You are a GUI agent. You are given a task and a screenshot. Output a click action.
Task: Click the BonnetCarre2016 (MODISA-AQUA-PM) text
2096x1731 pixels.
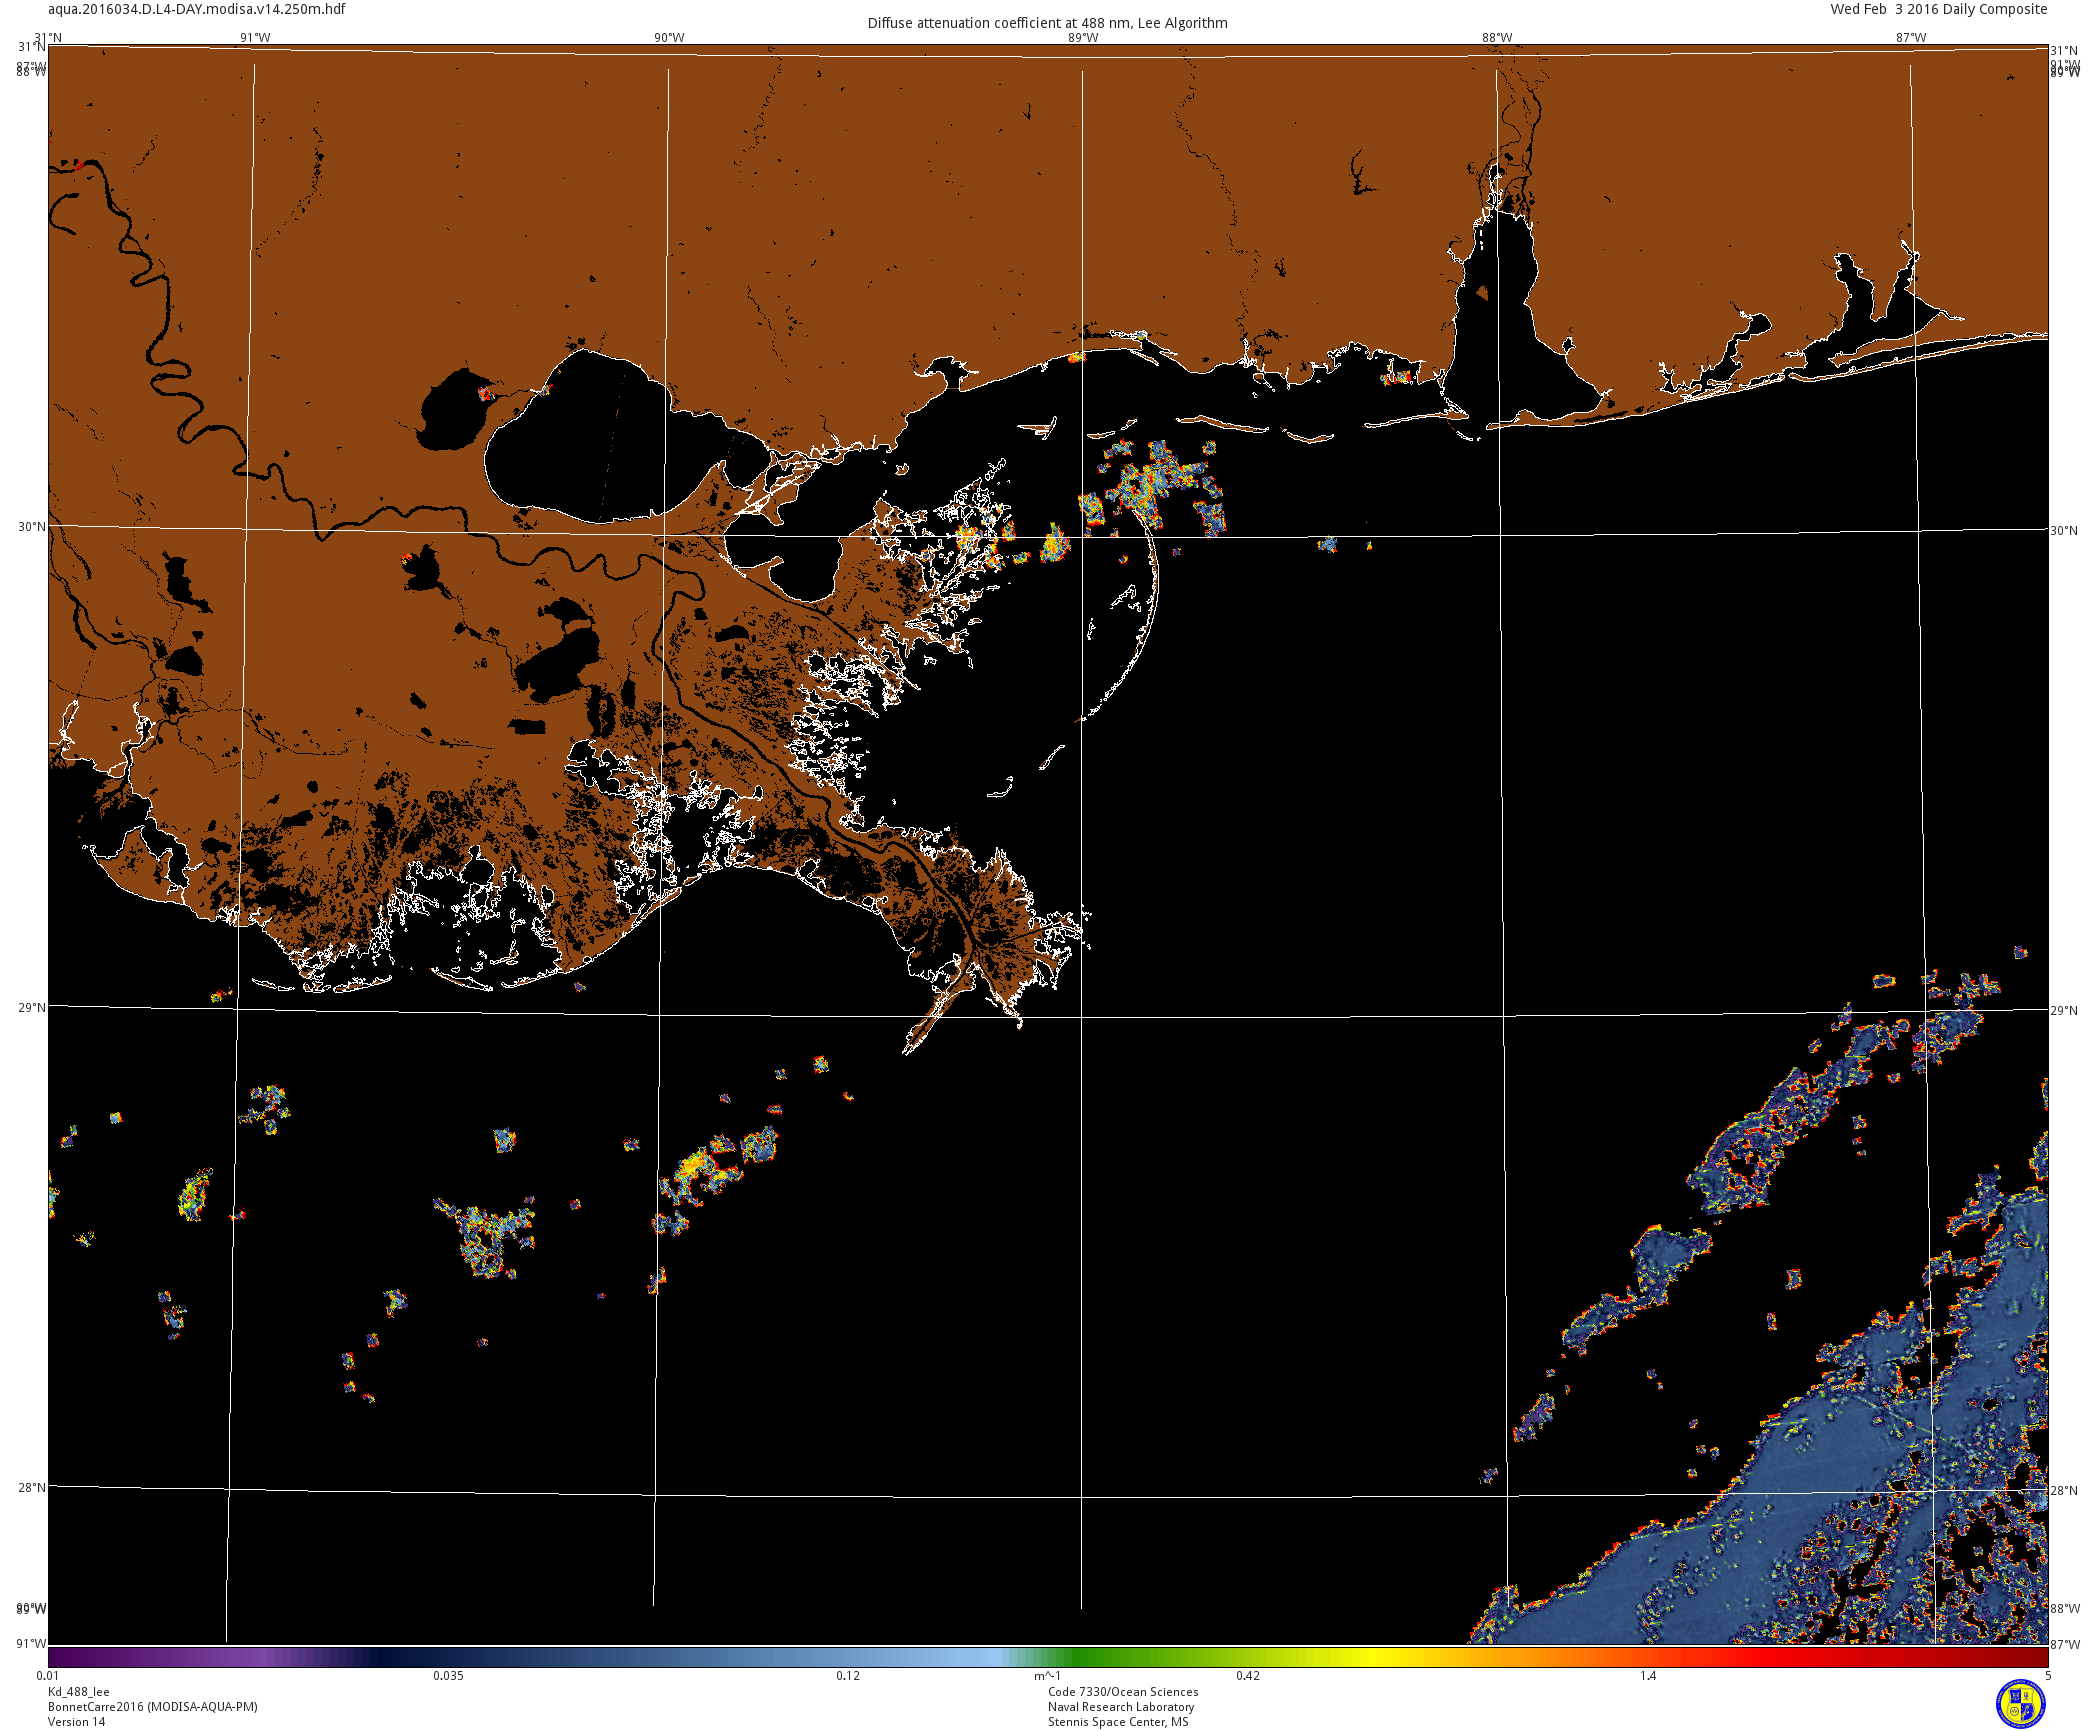pyautogui.click(x=152, y=1707)
